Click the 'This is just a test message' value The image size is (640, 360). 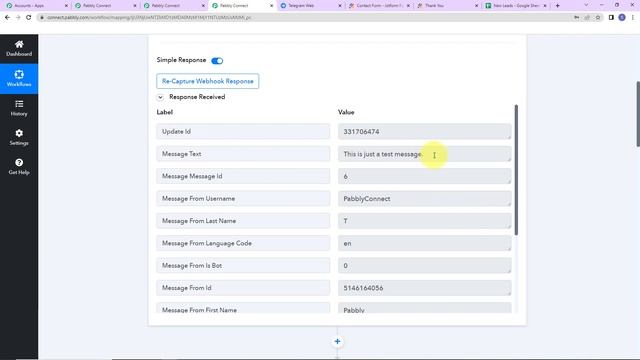[x=424, y=154]
